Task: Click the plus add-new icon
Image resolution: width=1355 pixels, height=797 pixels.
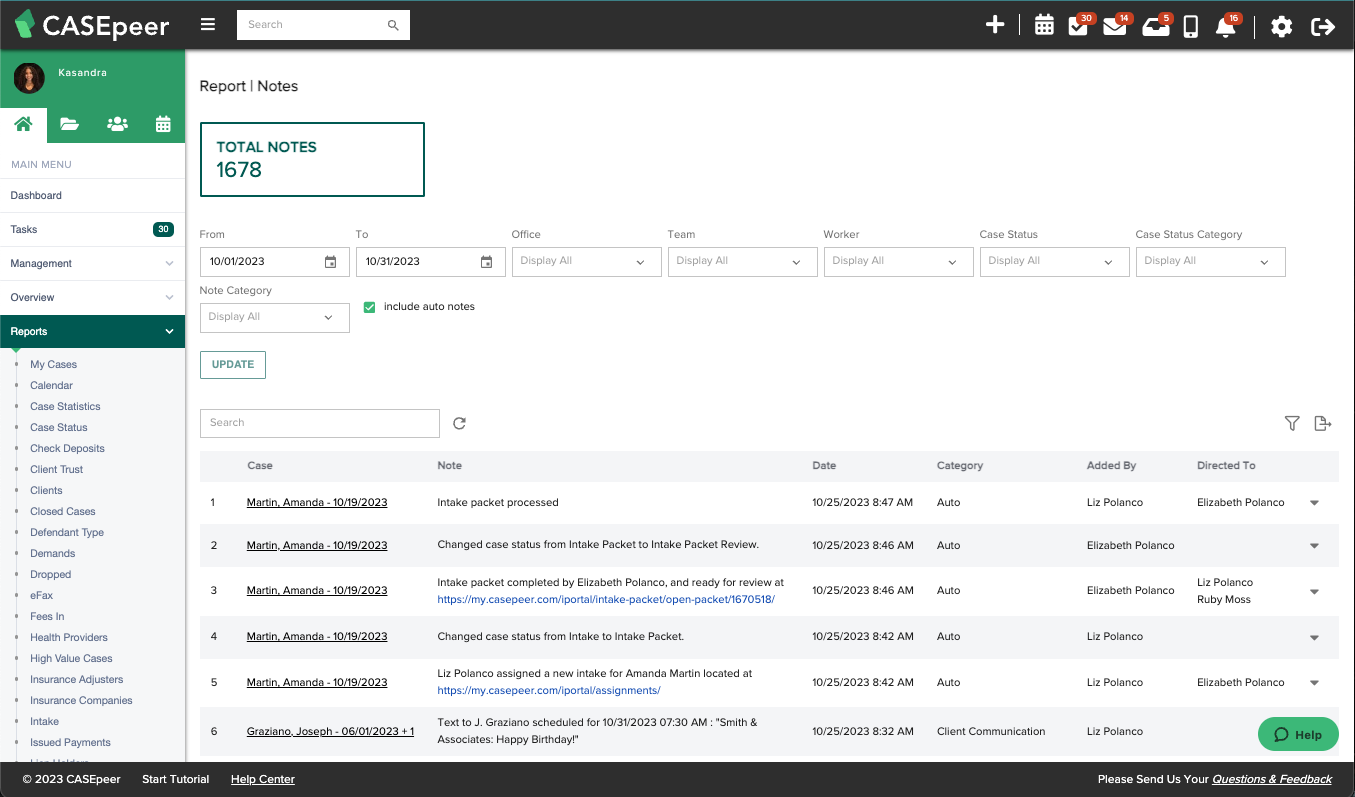Action: tap(995, 25)
